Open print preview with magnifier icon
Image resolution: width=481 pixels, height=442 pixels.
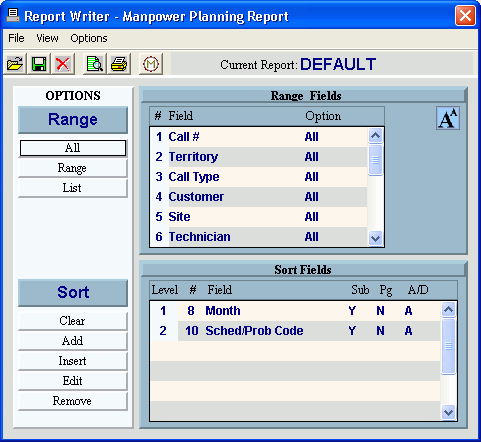click(95, 63)
